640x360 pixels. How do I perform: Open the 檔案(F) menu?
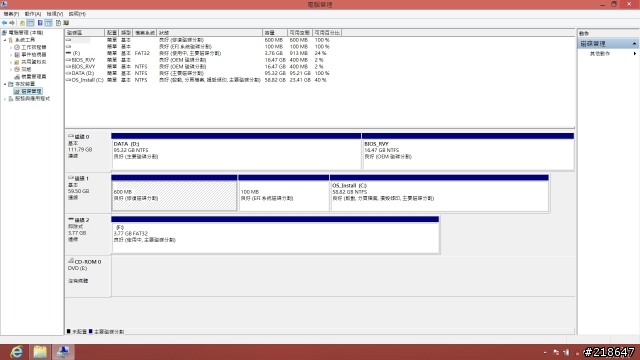11,14
